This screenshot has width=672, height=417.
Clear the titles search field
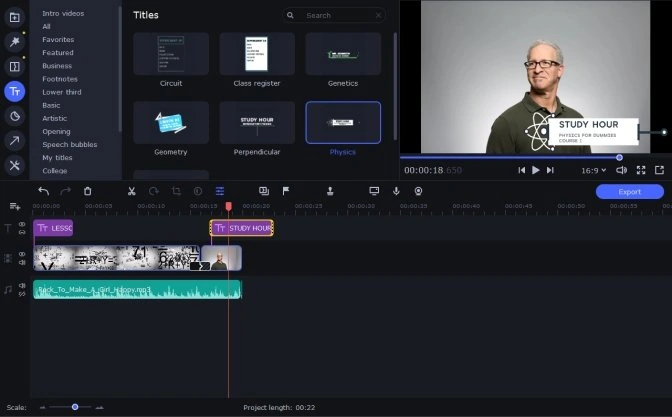[x=378, y=15]
